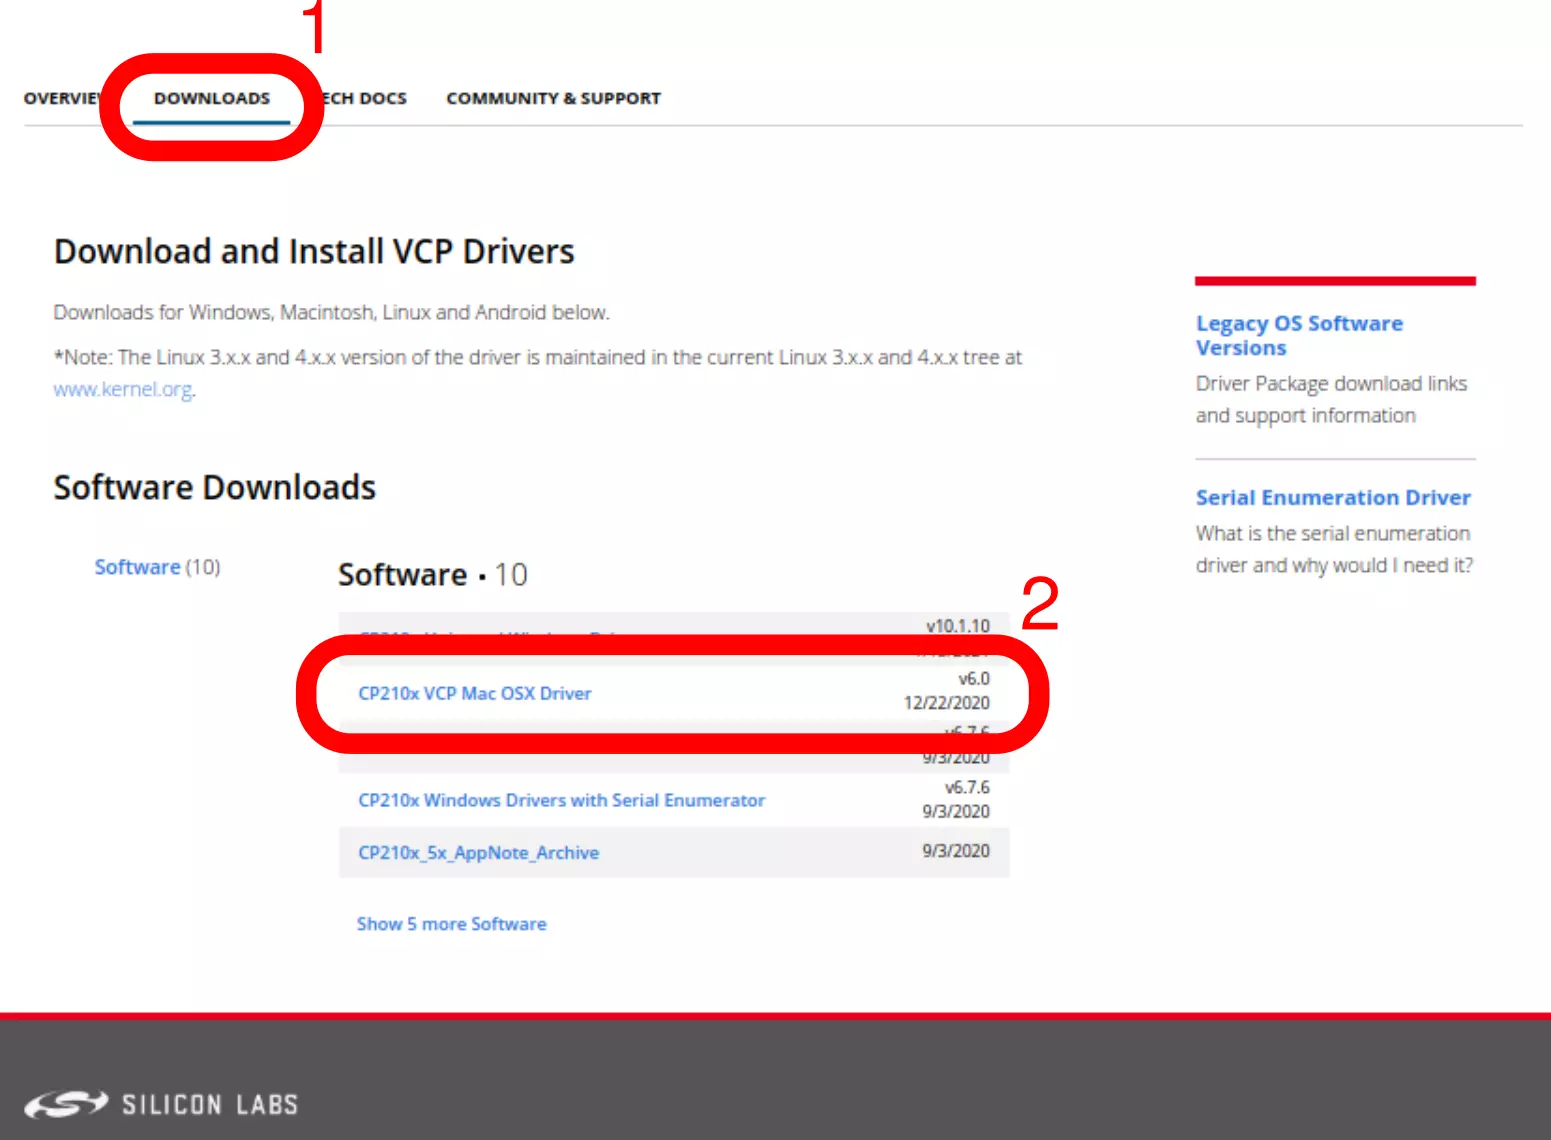Click the Software Downloads heading

coord(215,487)
